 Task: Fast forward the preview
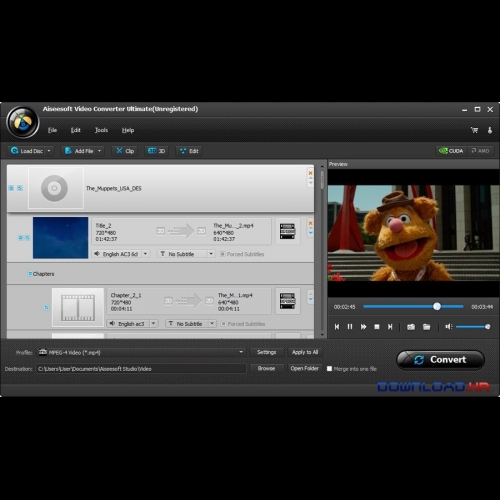(x=363, y=327)
